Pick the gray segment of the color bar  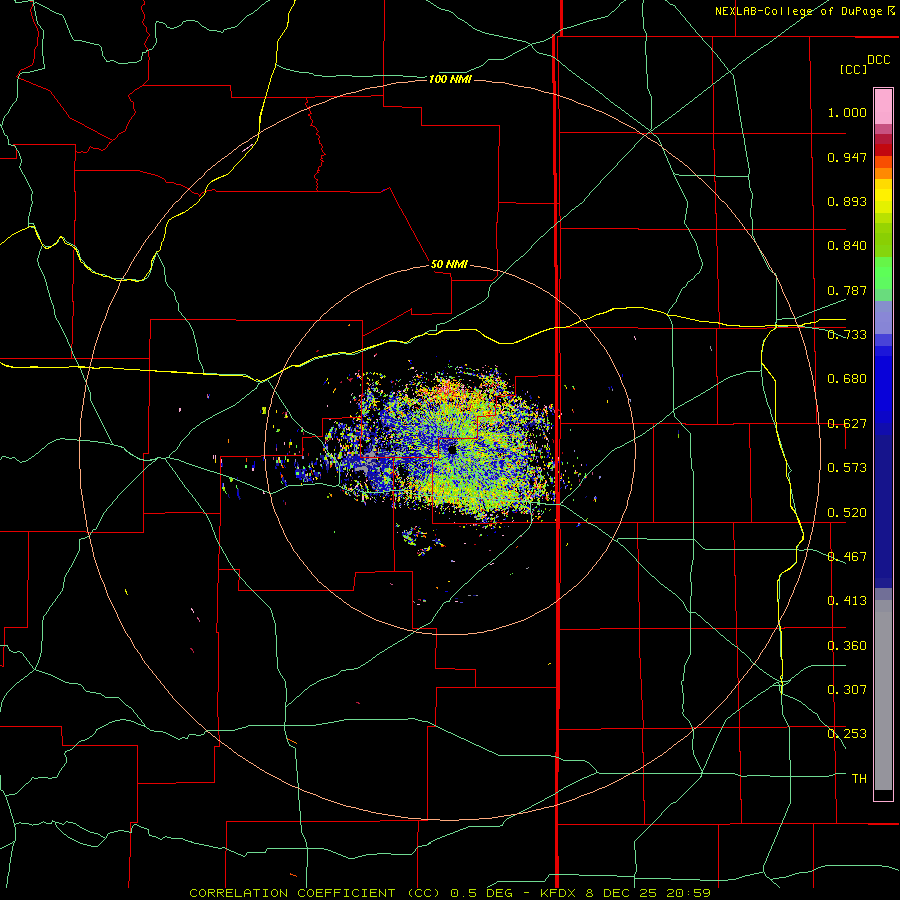coord(883,695)
